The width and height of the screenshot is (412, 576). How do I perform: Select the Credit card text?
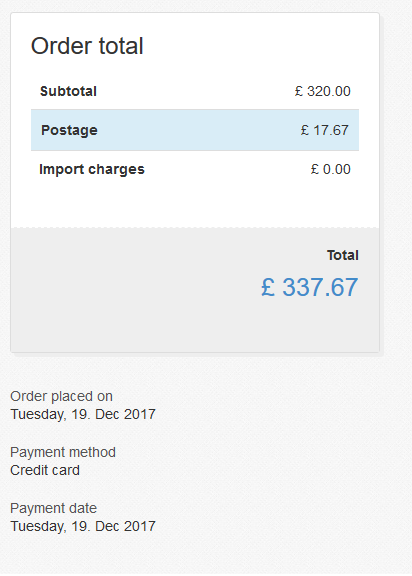[45, 470]
